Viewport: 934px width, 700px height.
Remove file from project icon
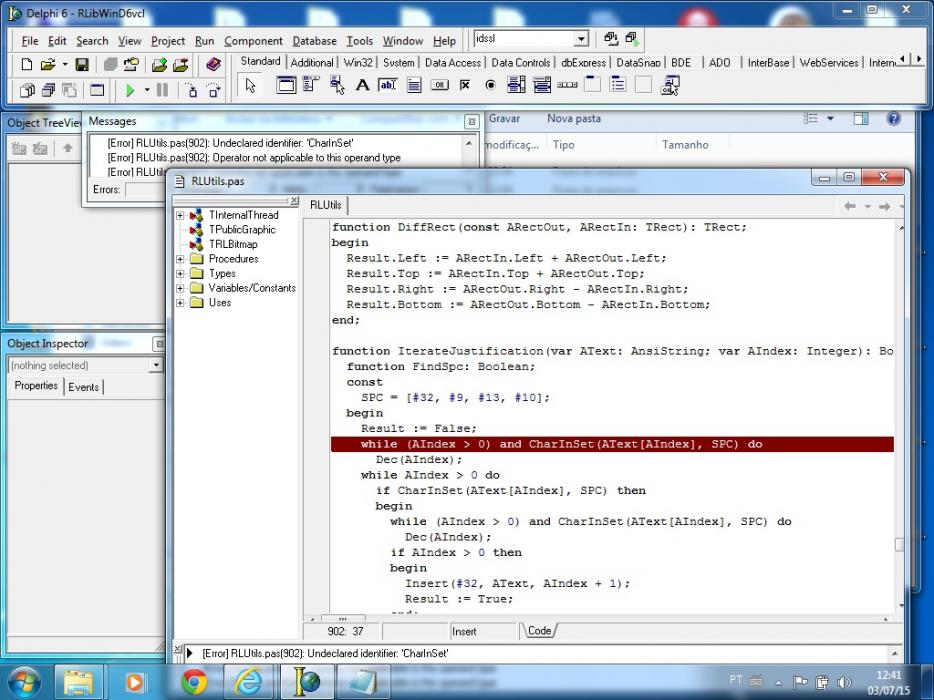tap(180, 64)
